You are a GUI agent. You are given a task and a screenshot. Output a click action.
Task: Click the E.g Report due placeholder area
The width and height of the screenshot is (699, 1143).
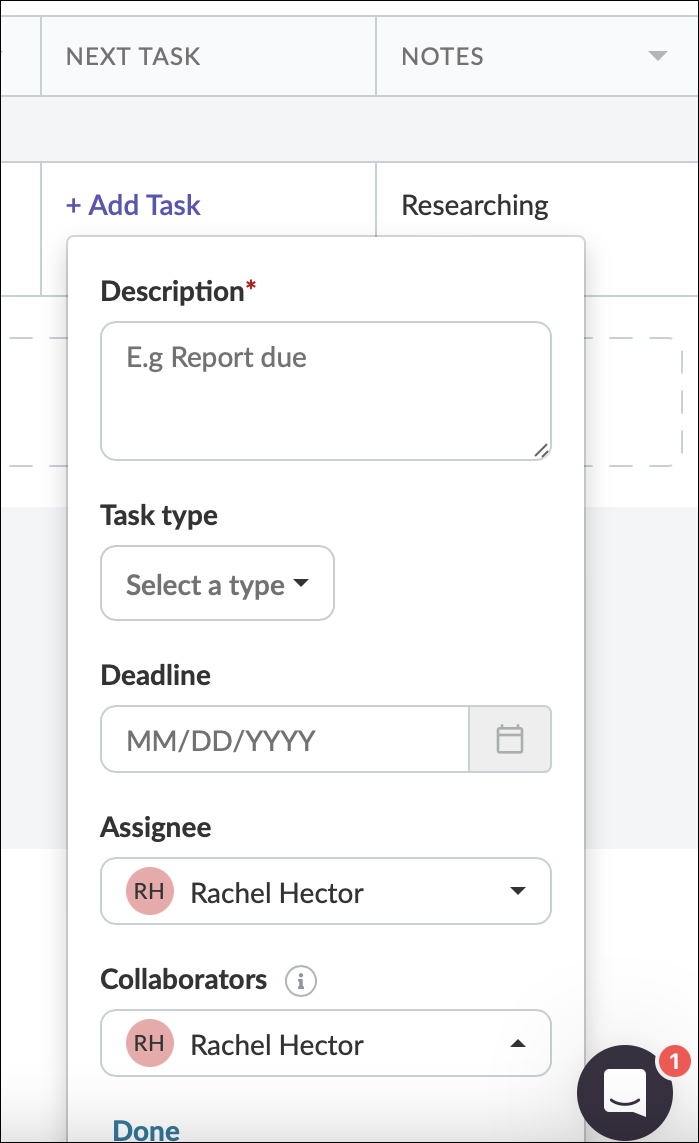(x=215, y=357)
